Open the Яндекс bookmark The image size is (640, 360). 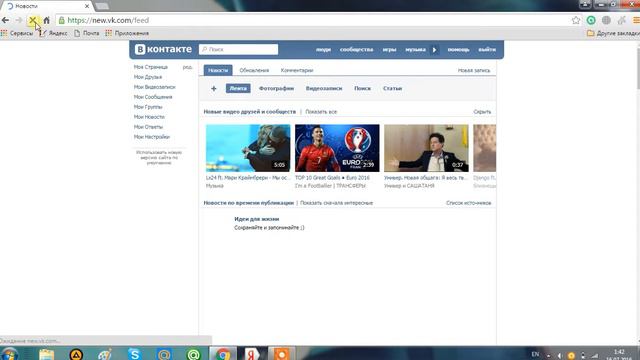(x=53, y=33)
